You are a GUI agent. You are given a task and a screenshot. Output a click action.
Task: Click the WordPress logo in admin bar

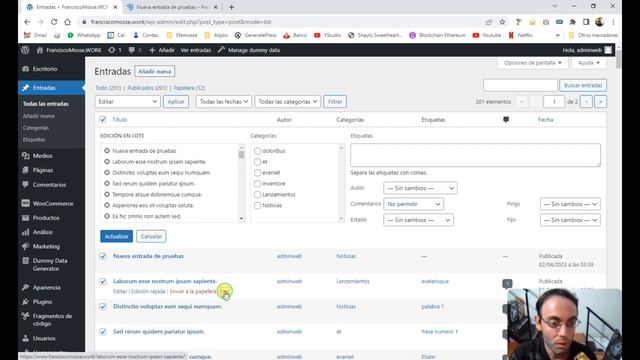click(25, 50)
